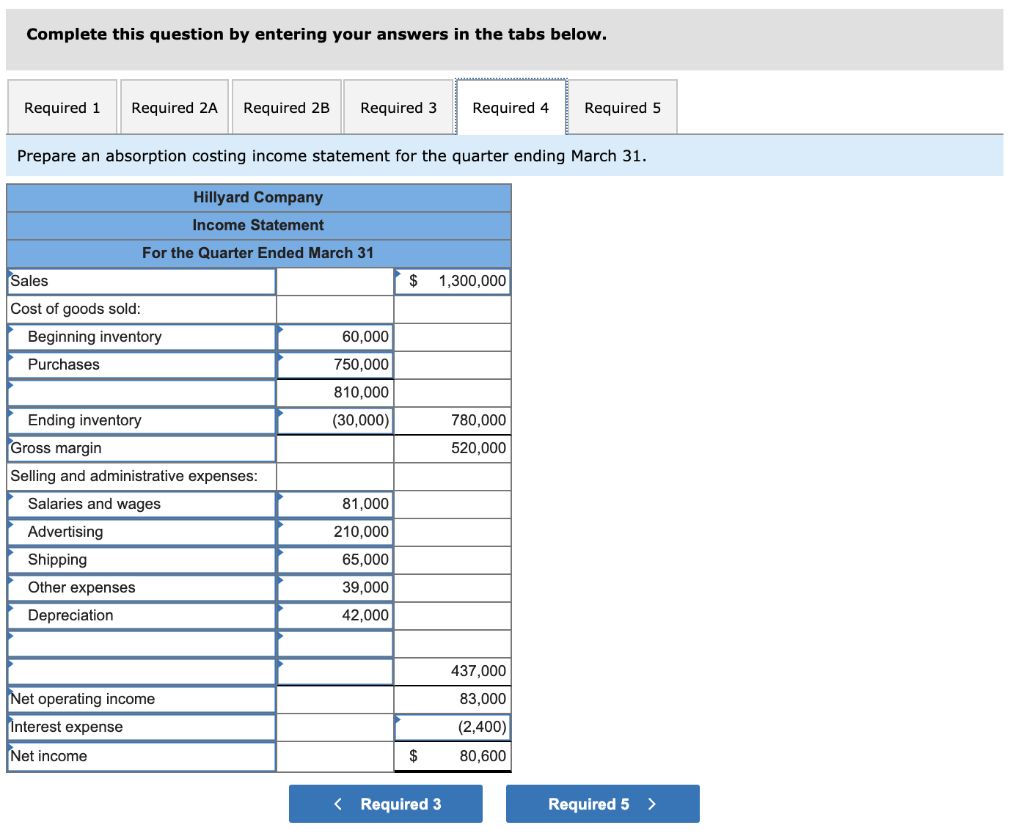The image size is (1024, 836).
Task: Click the Advertising expense value 210,000
Action: coord(335,531)
